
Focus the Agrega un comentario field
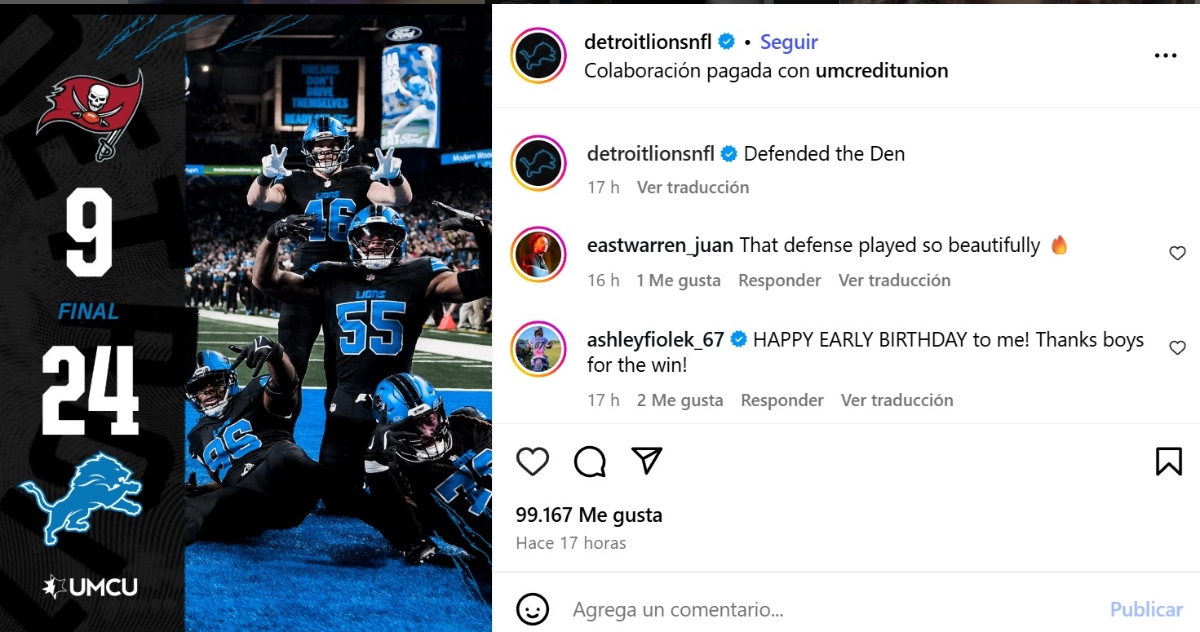(x=830, y=609)
